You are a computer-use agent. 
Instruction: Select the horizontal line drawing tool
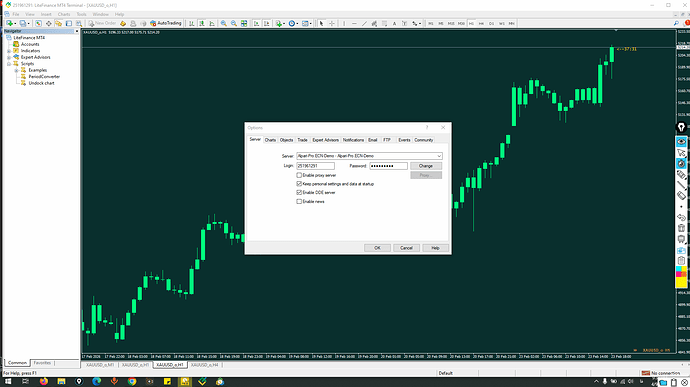point(354,23)
